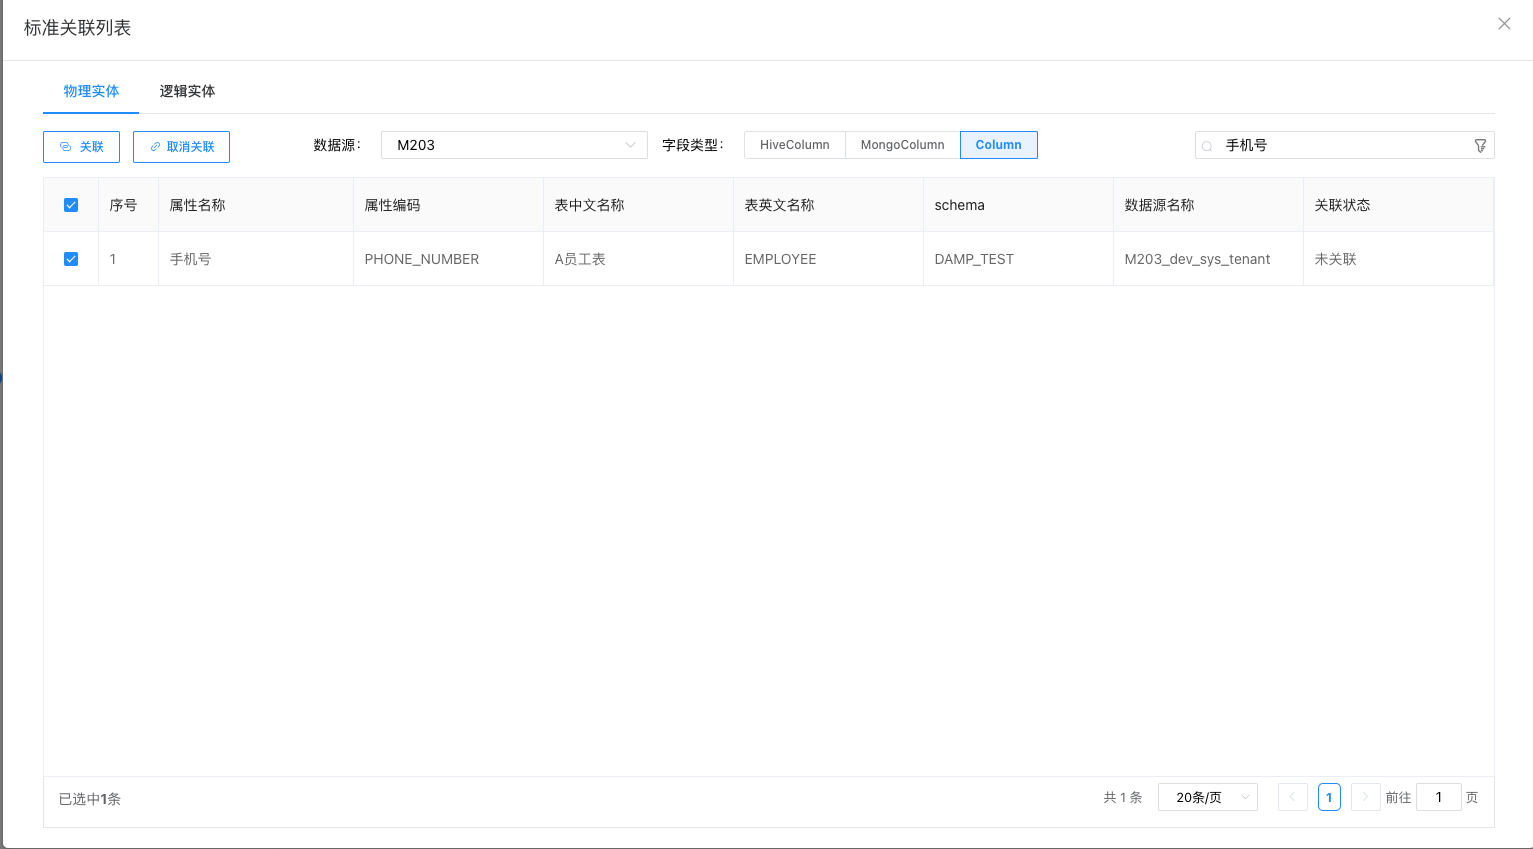
Task: Select the Column field type option
Action: (998, 145)
